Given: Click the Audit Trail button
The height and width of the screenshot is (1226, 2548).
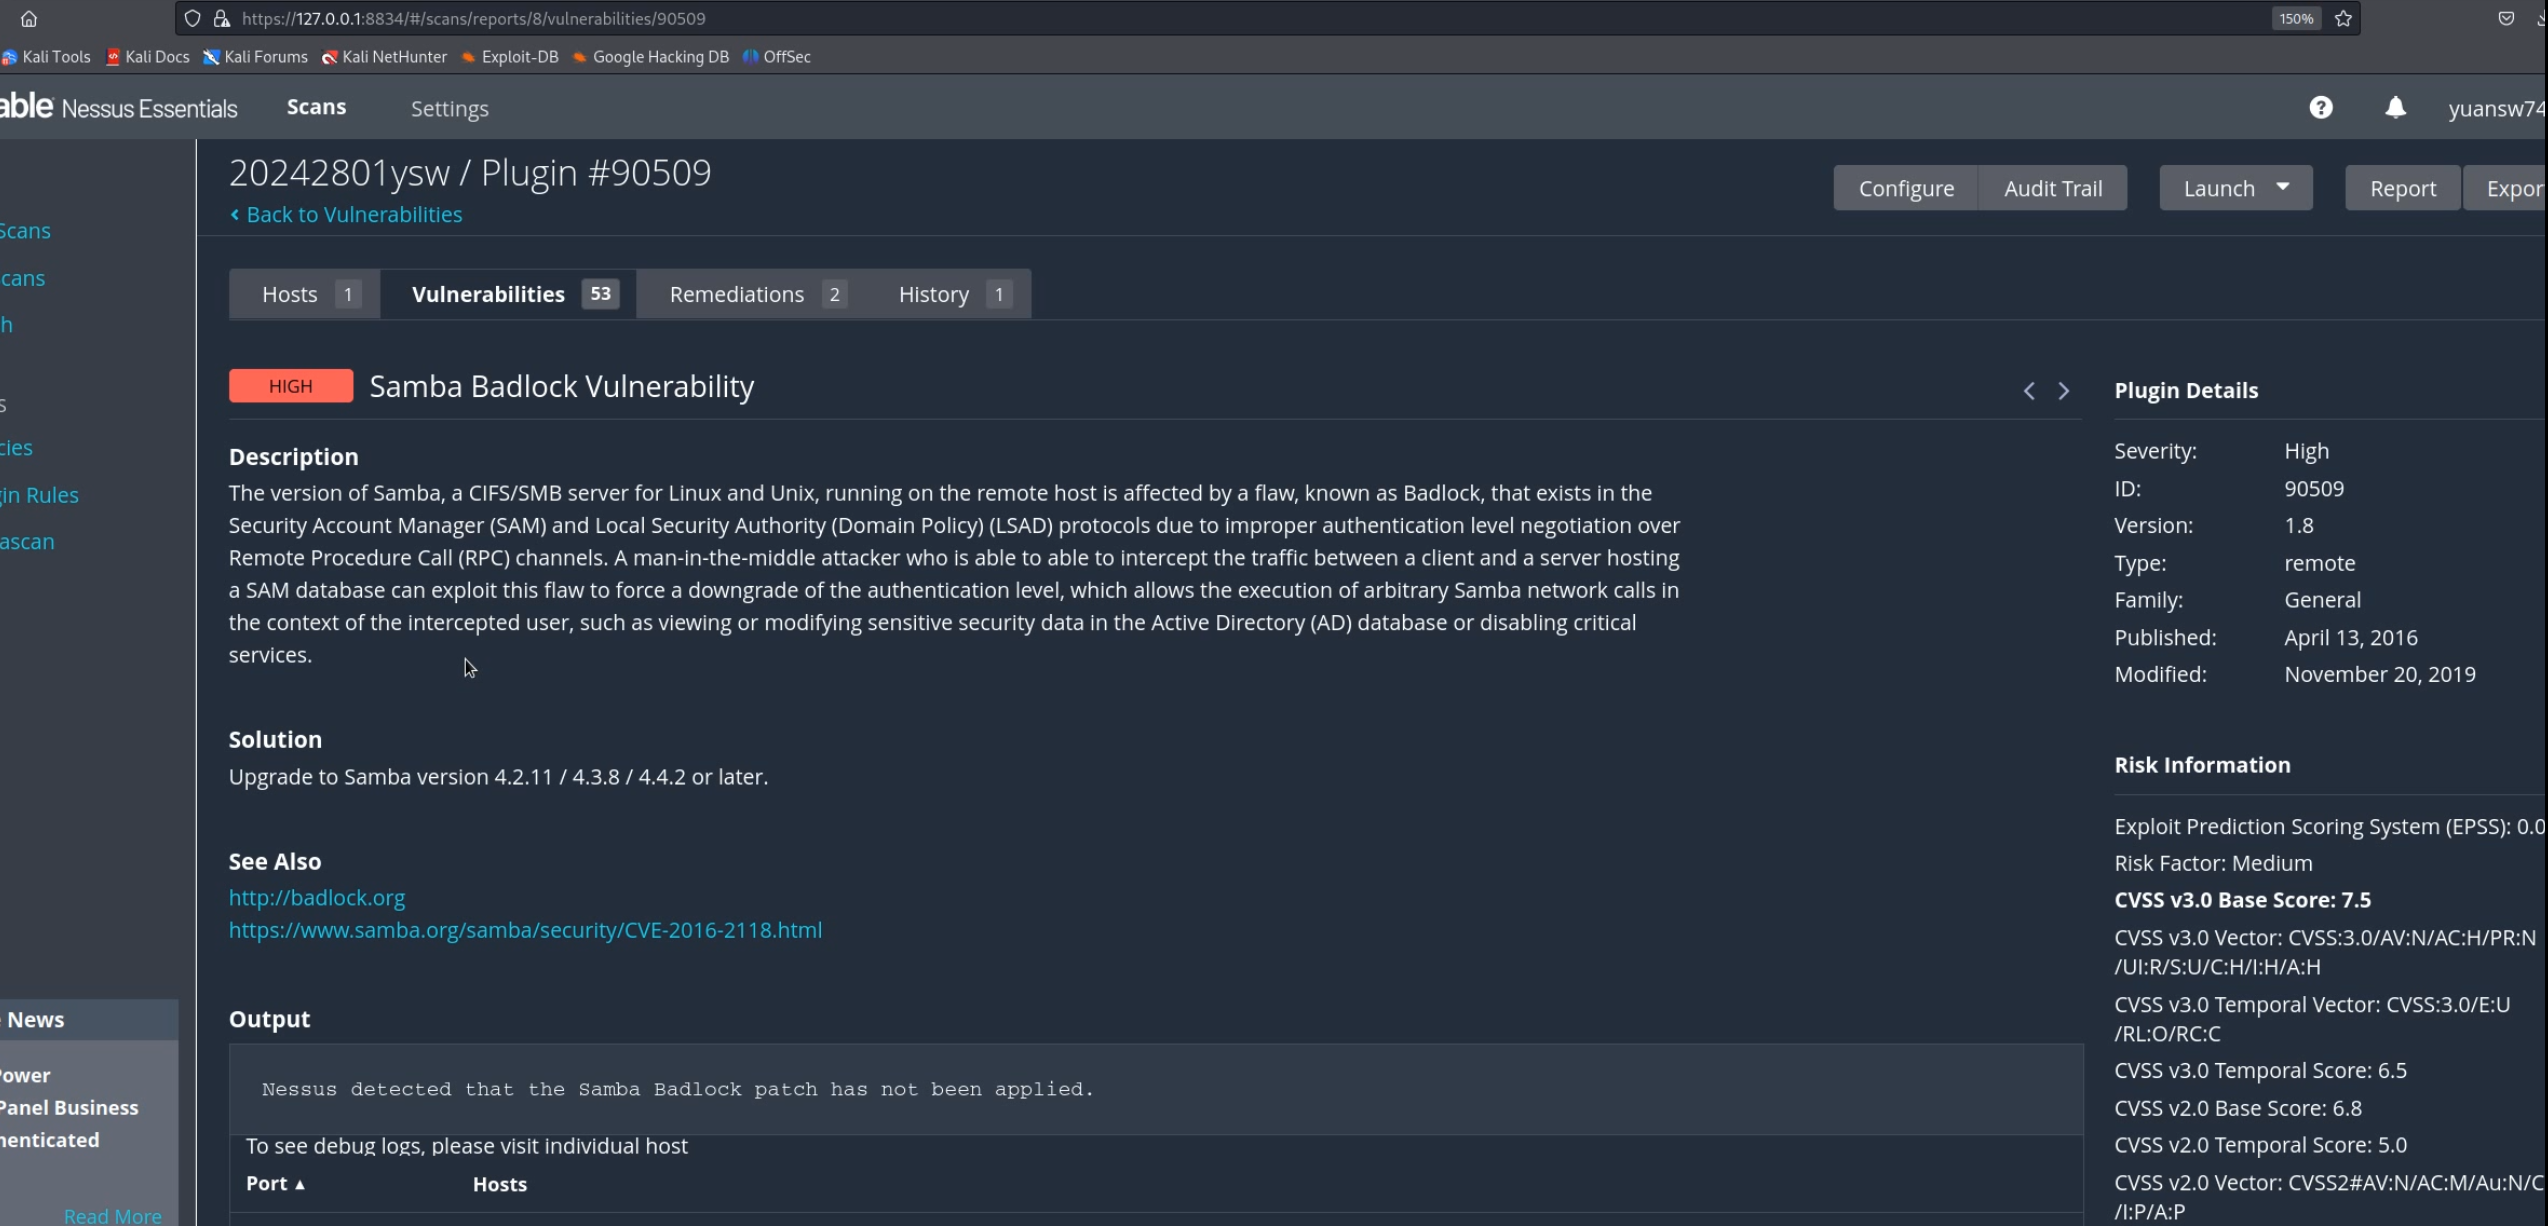Looking at the screenshot, I should tap(2052, 188).
